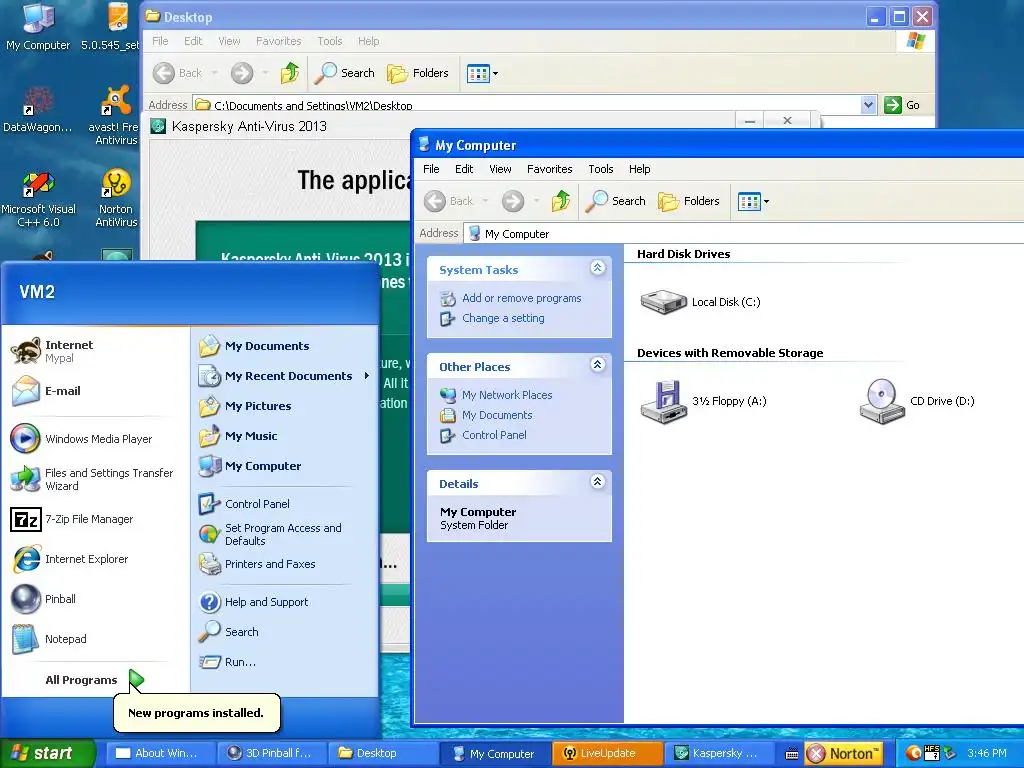The width and height of the screenshot is (1024, 768).
Task: Open My Network Places link
Action: point(507,395)
